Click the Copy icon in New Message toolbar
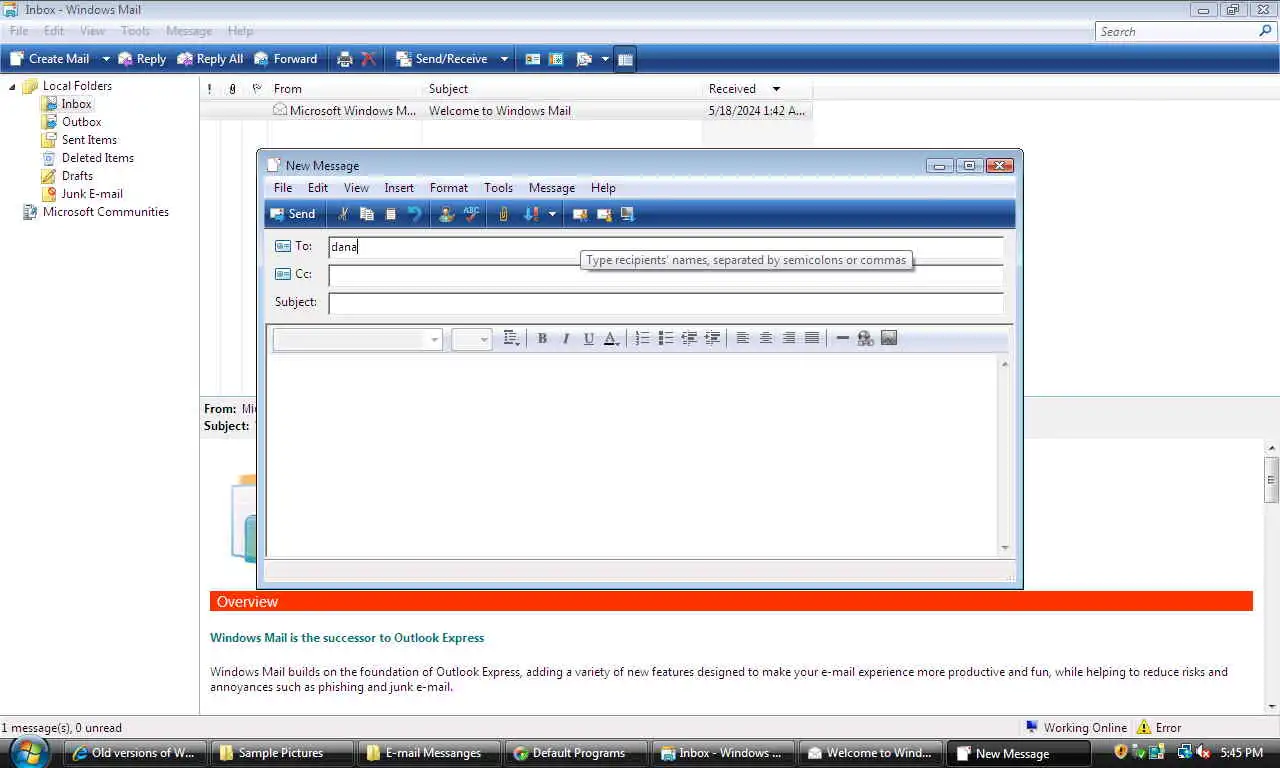This screenshot has width=1280, height=768. (x=367, y=214)
